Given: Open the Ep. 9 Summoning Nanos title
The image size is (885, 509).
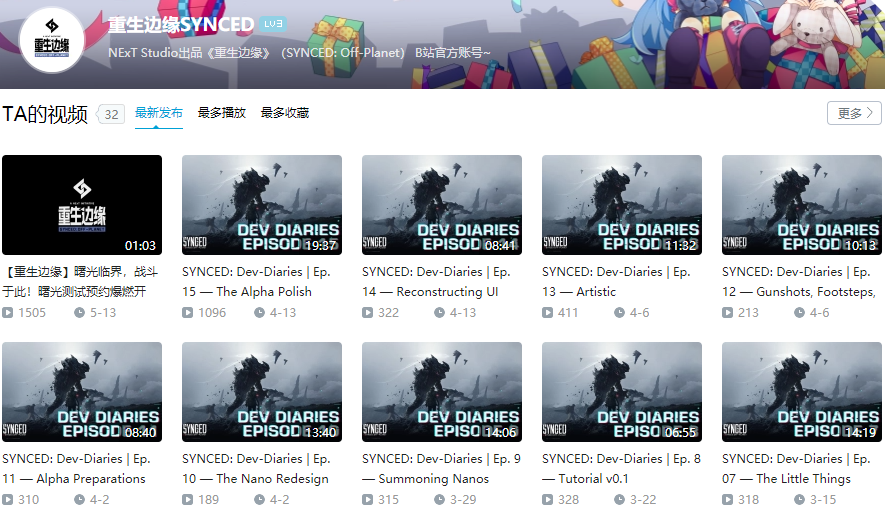Looking at the screenshot, I should [x=441, y=468].
